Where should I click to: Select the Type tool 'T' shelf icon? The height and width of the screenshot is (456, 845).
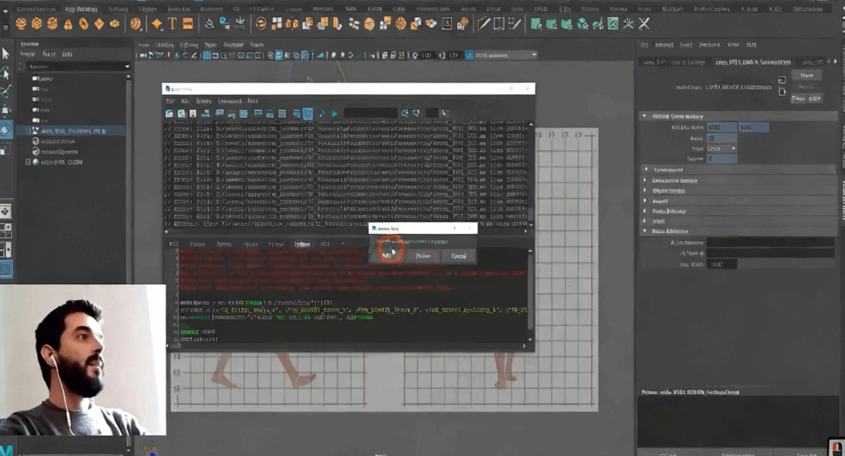(172, 23)
